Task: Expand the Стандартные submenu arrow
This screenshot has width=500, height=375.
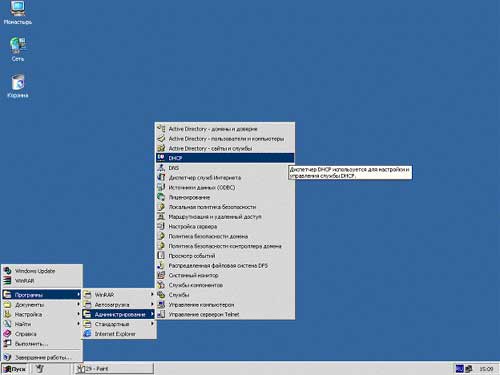Action: pos(152,324)
